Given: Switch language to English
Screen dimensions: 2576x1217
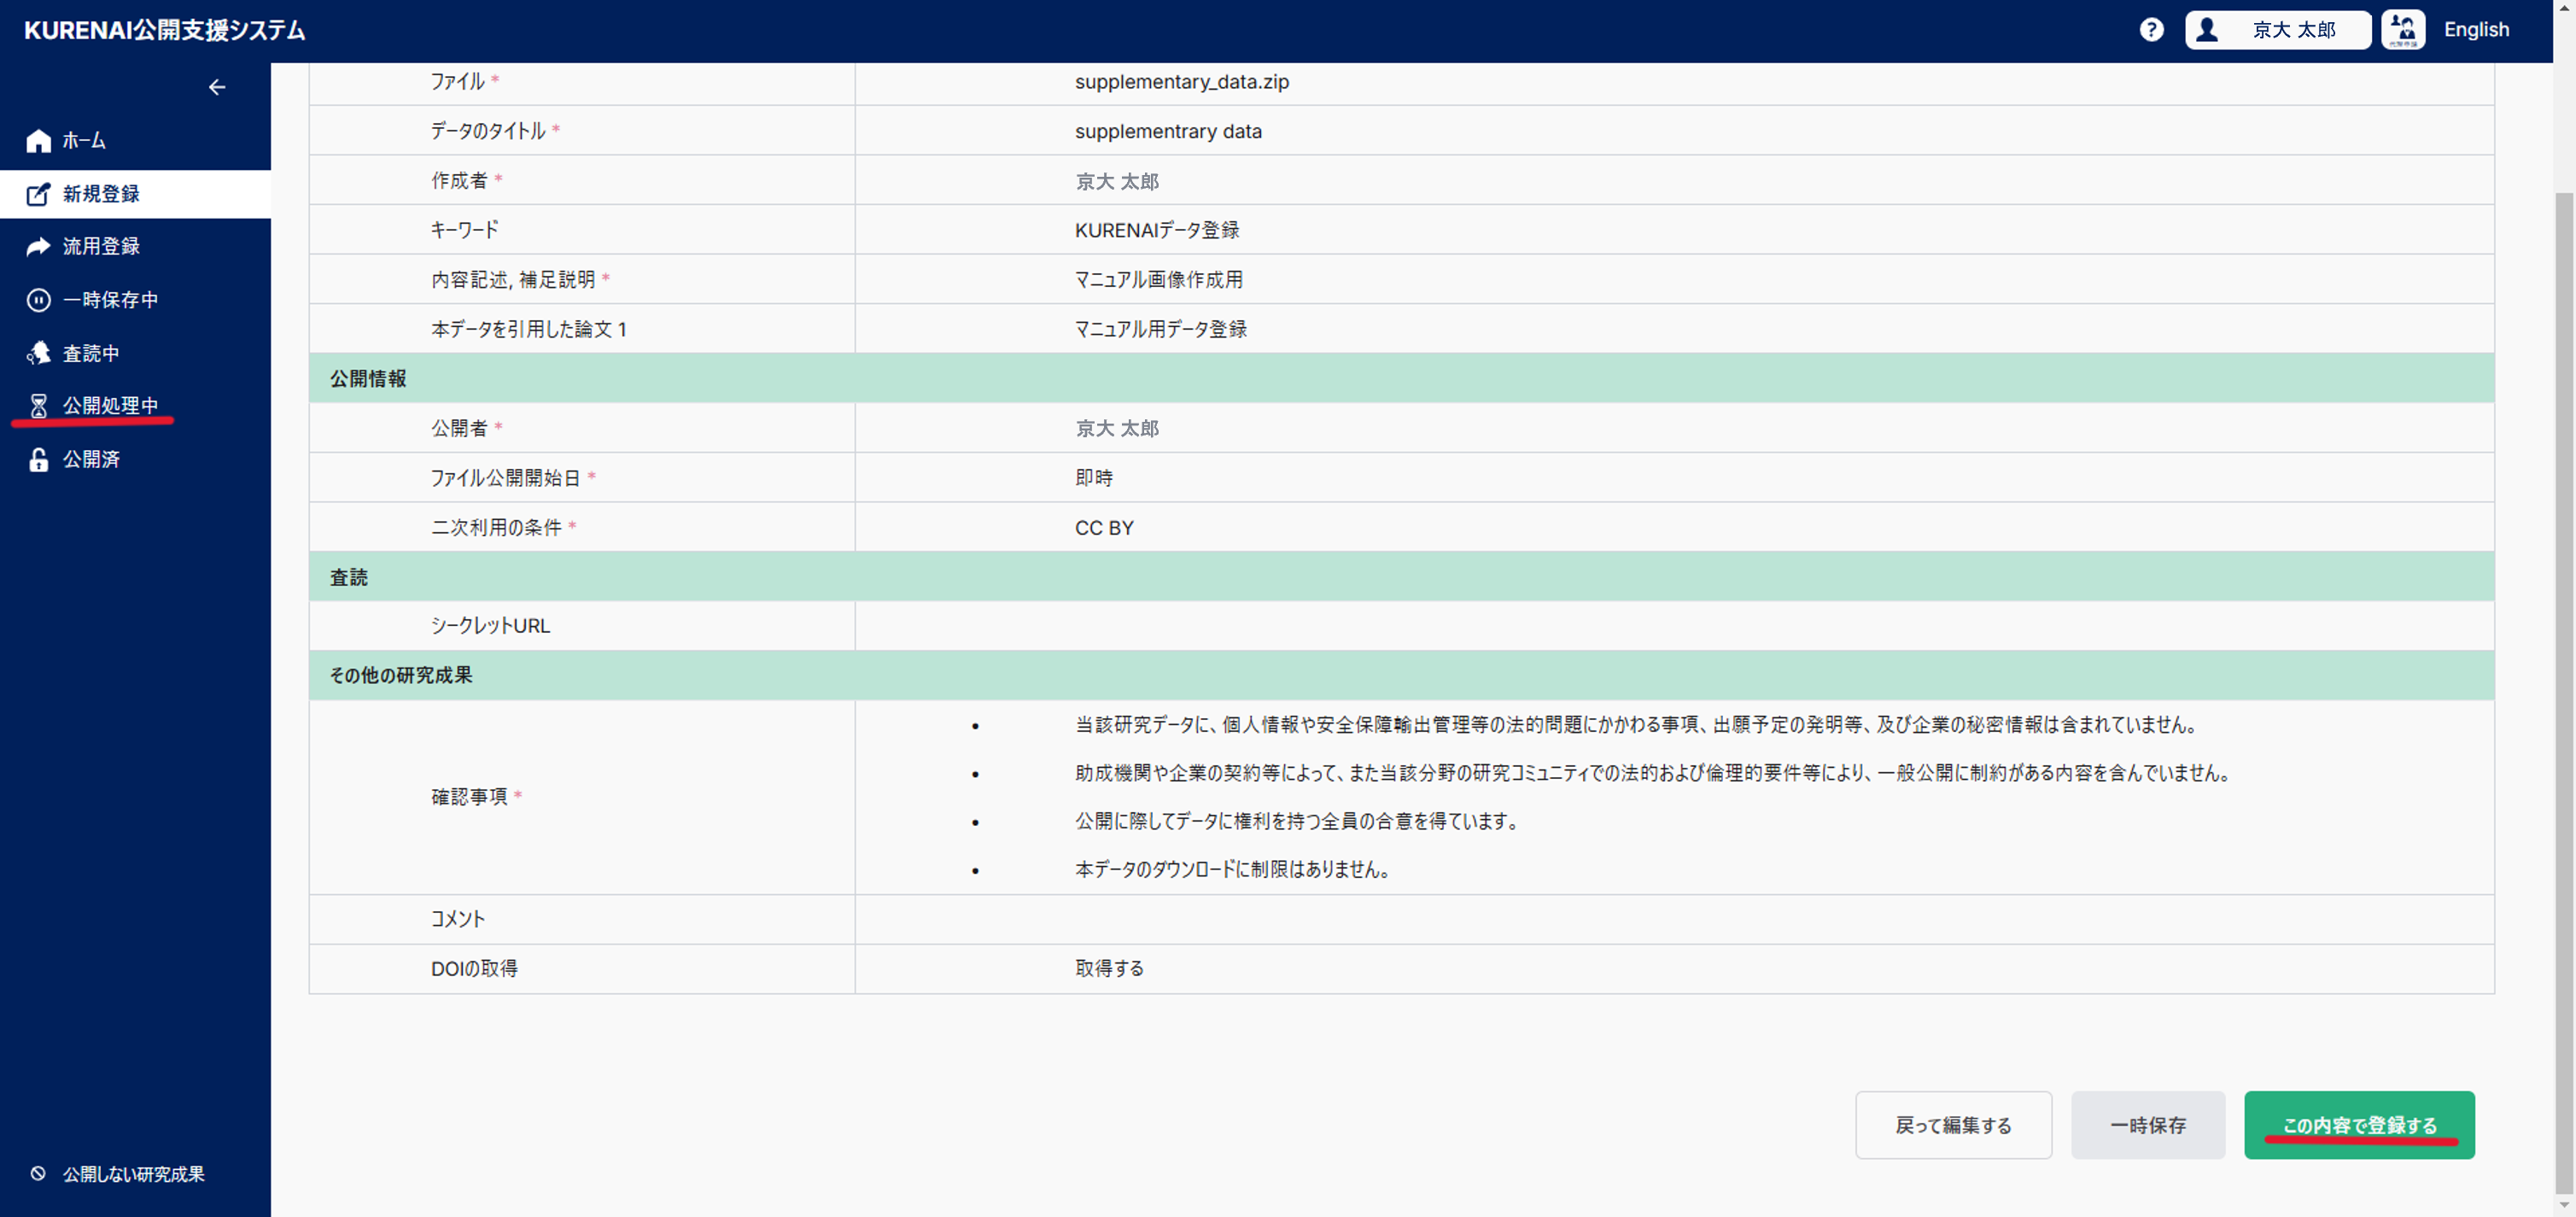Looking at the screenshot, I should [x=2476, y=30].
